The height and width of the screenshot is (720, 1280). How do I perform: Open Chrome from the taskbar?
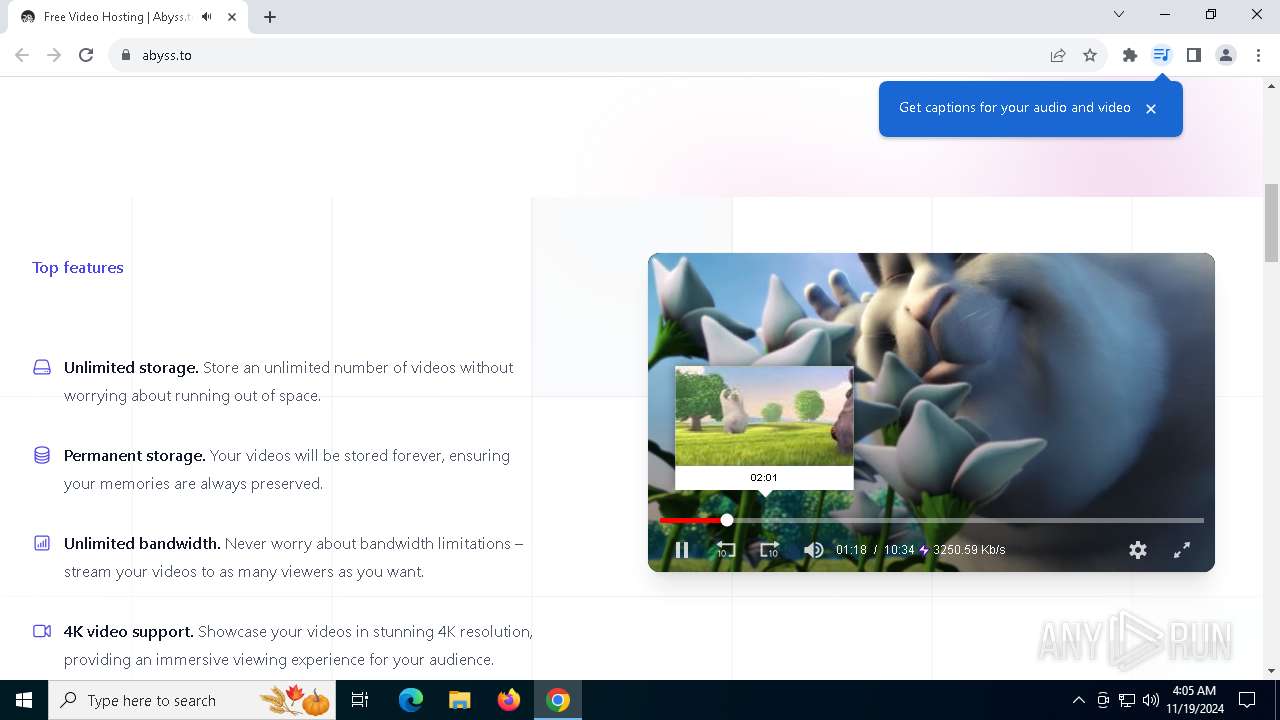click(x=558, y=700)
